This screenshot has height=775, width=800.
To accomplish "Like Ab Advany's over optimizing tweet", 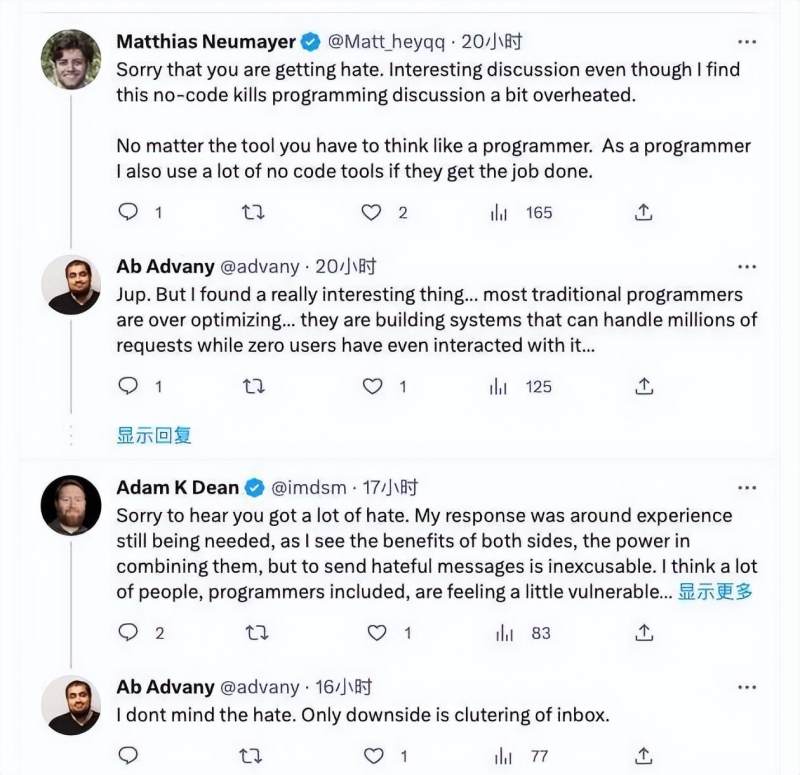I will point(372,386).
